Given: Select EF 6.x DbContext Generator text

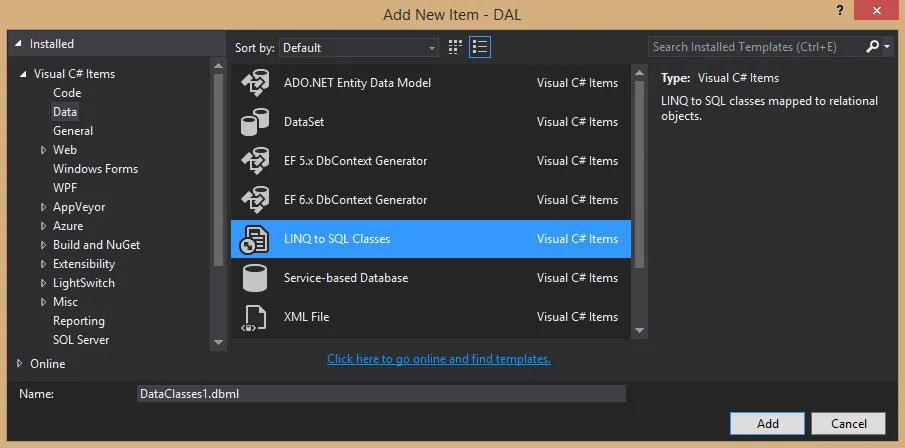Looking at the screenshot, I should 356,200.
